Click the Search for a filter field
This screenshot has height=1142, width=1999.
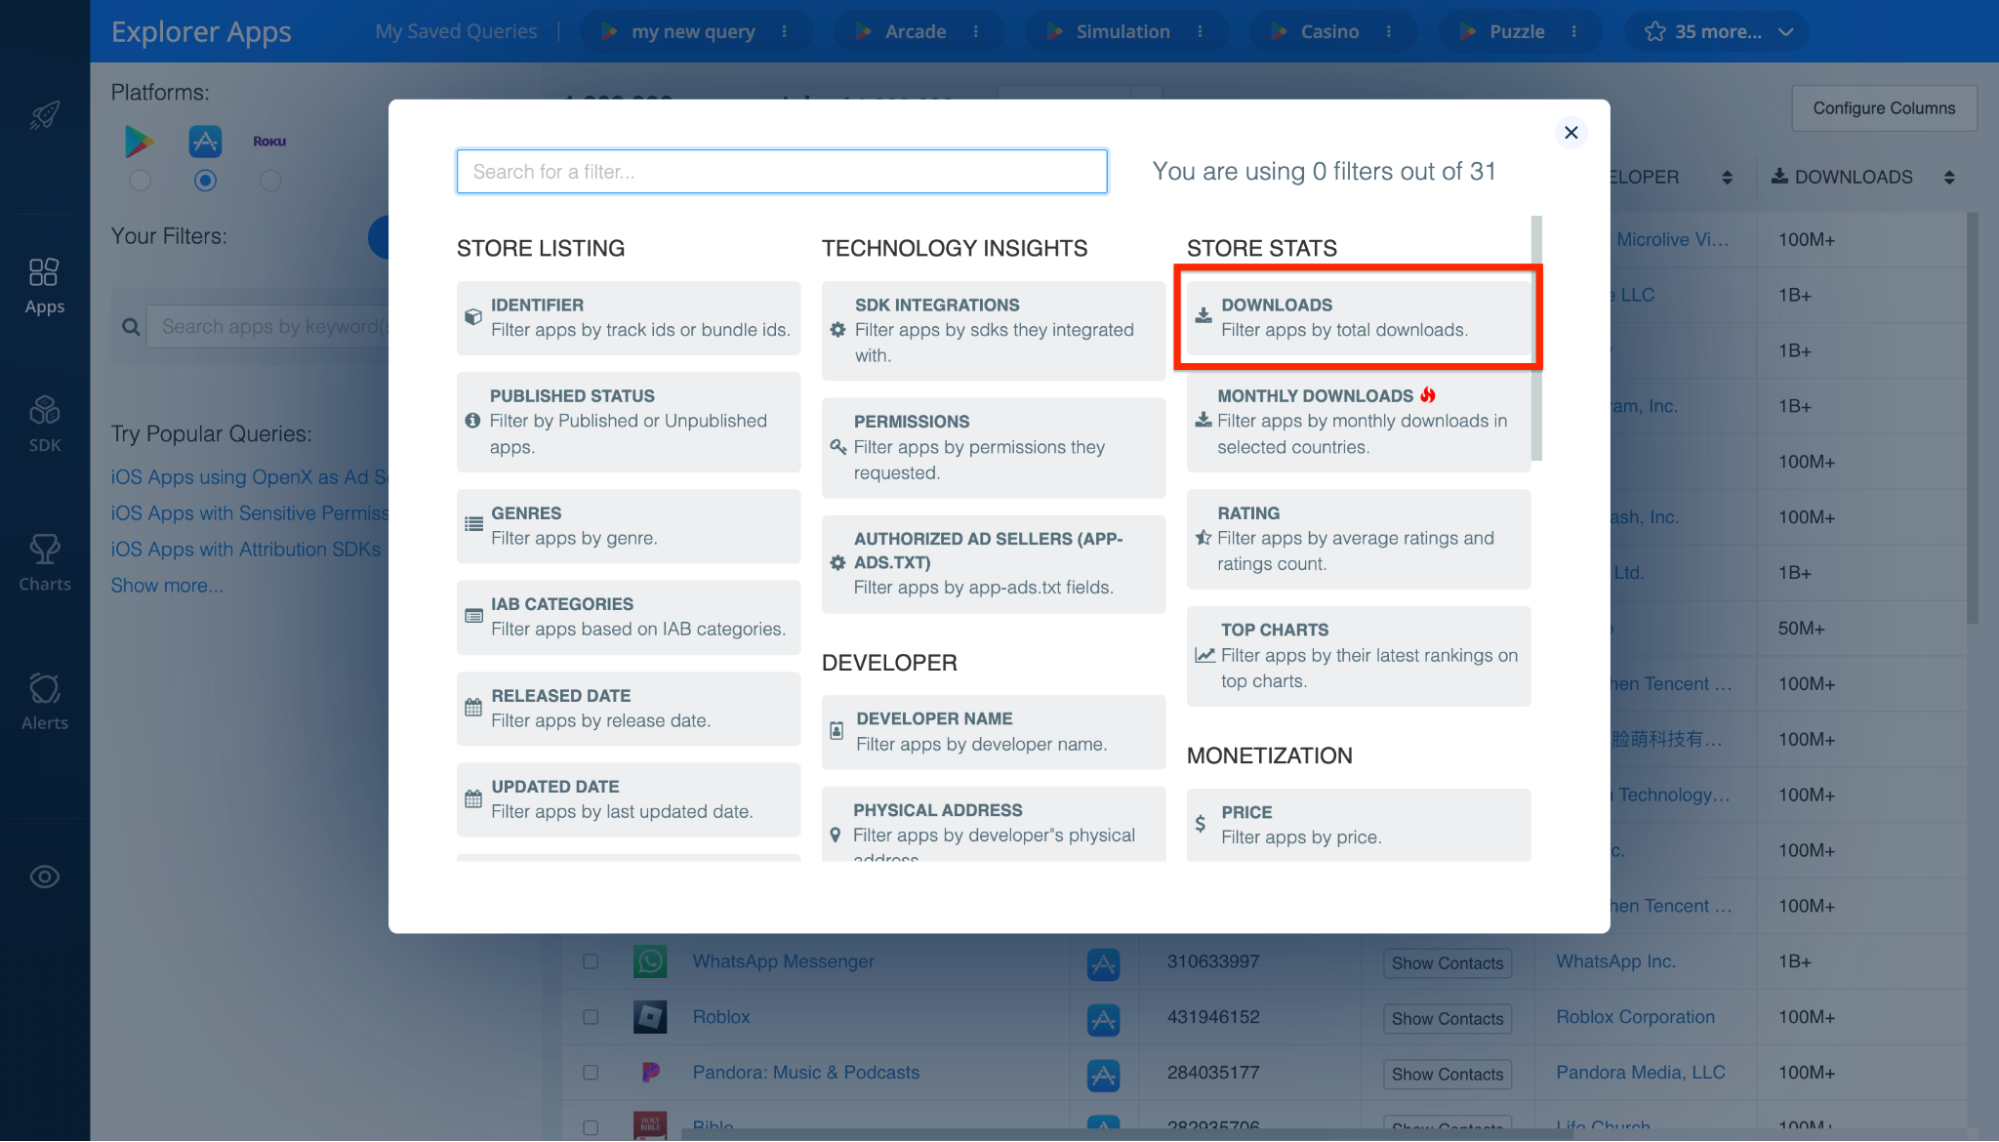point(781,171)
